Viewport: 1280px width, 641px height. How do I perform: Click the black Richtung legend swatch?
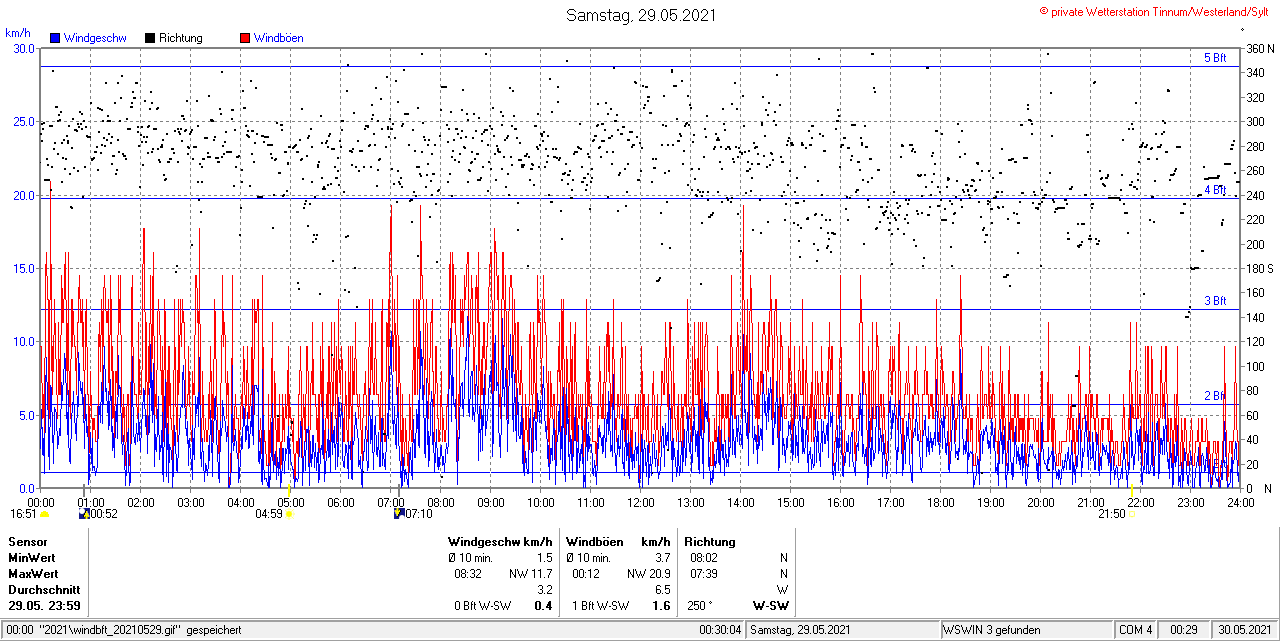coord(150,38)
